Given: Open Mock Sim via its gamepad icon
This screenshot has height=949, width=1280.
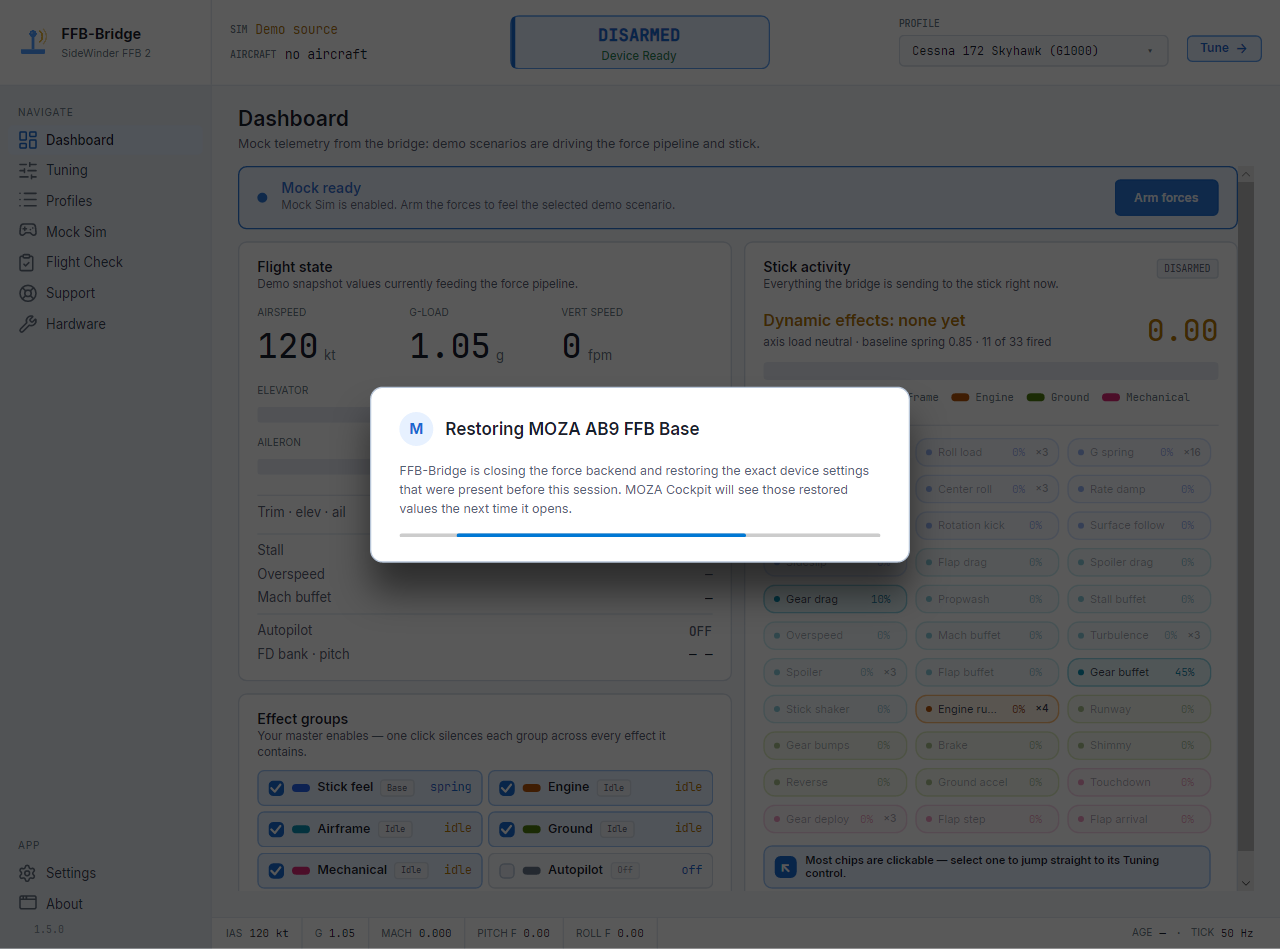Looking at the screenshot, I should 28,232.
